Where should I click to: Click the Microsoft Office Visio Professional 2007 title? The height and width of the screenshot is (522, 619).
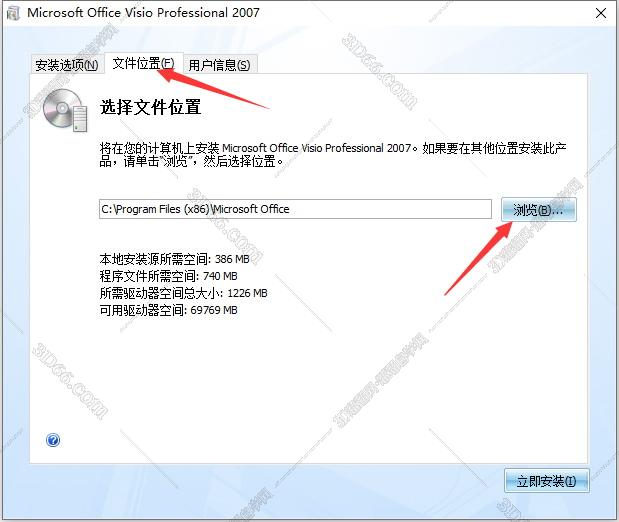pyautogui.click(x=143, y=13)
